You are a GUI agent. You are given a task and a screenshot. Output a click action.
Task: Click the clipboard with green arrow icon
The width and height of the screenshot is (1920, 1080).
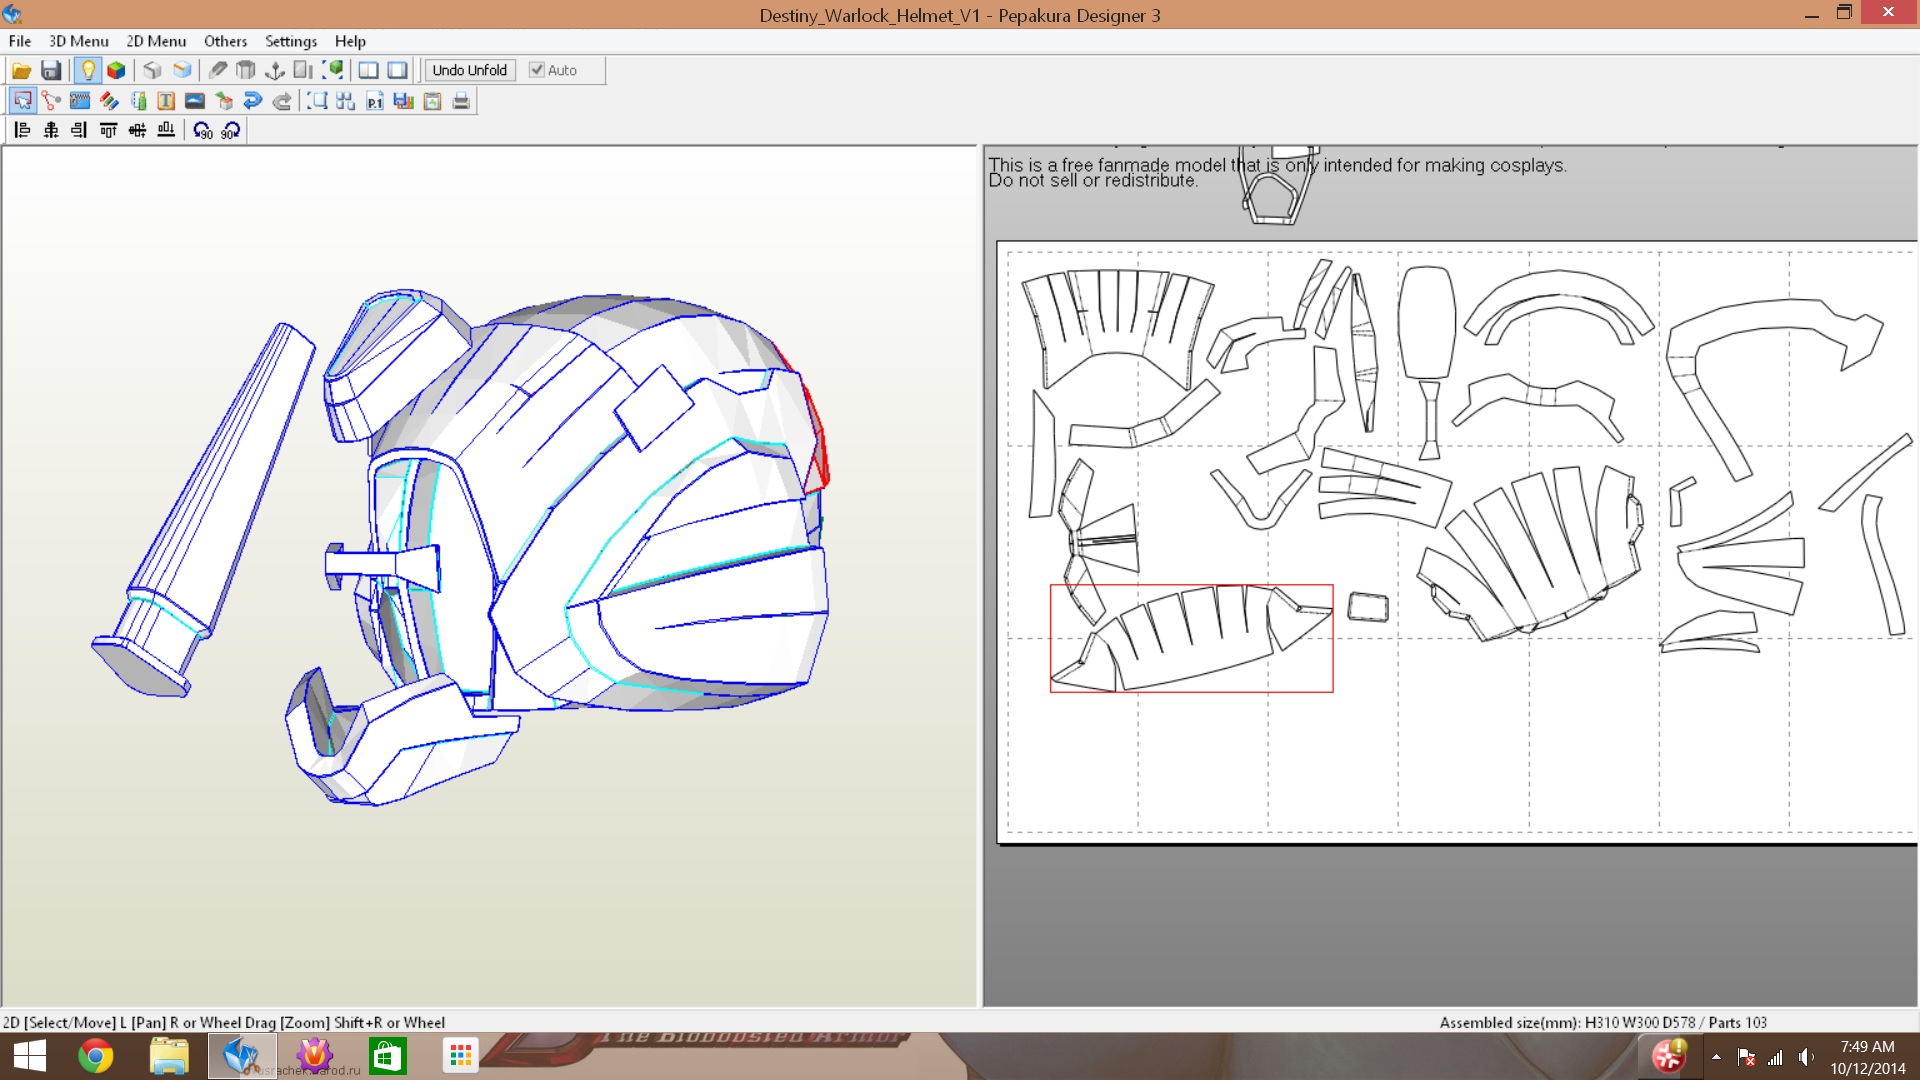433,101
